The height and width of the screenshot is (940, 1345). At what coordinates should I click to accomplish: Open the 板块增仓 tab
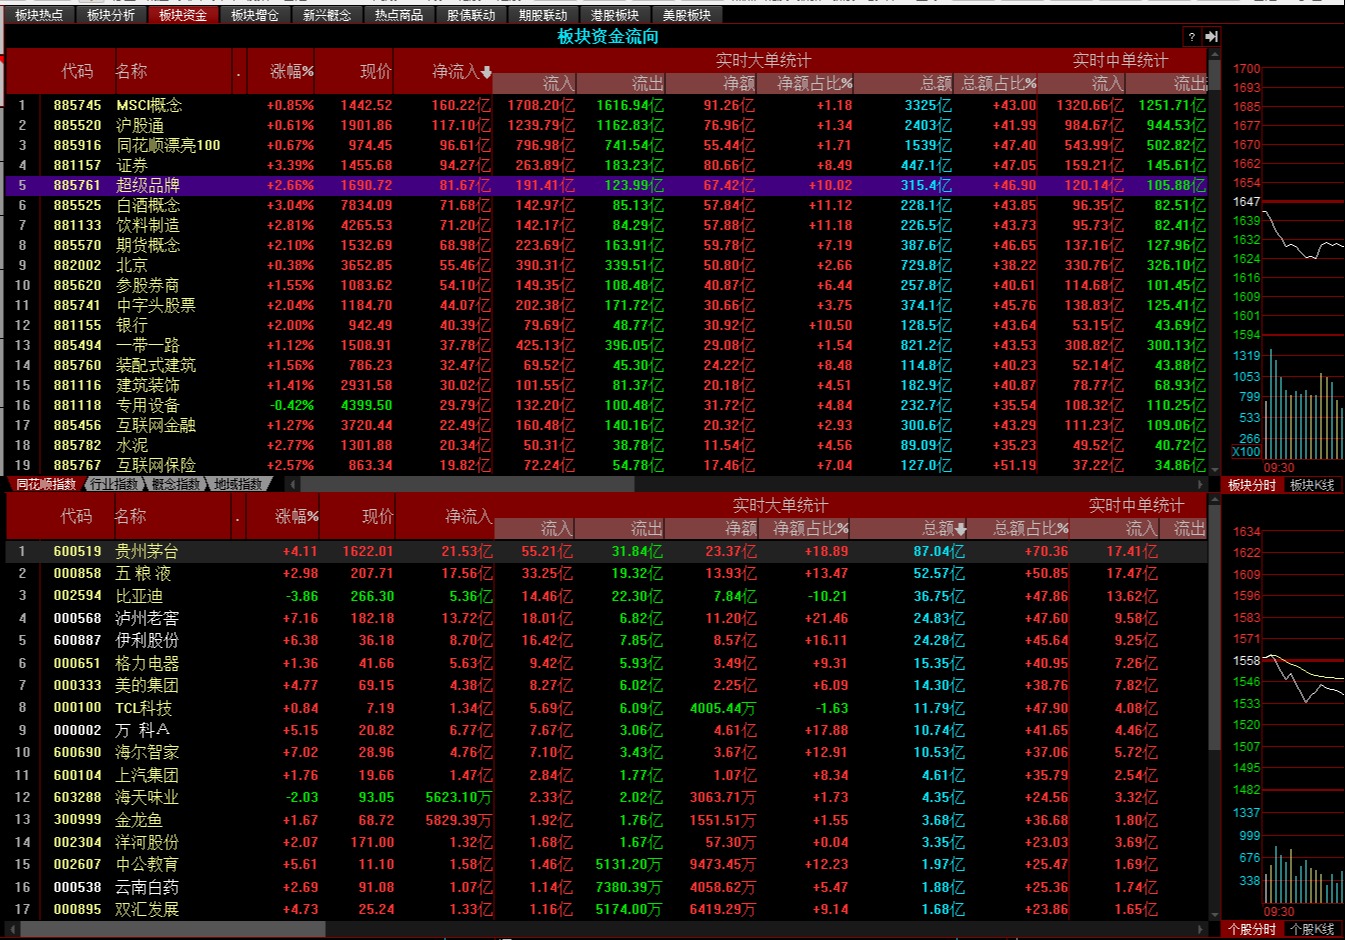(255, 15)
